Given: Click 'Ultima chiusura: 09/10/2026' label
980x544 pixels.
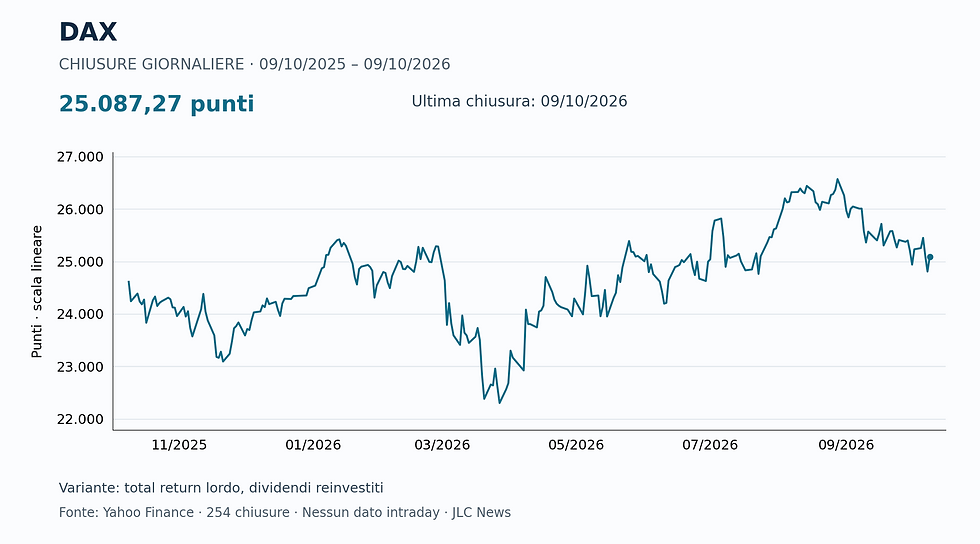Looking at the screenshot, I should (519, 101).
